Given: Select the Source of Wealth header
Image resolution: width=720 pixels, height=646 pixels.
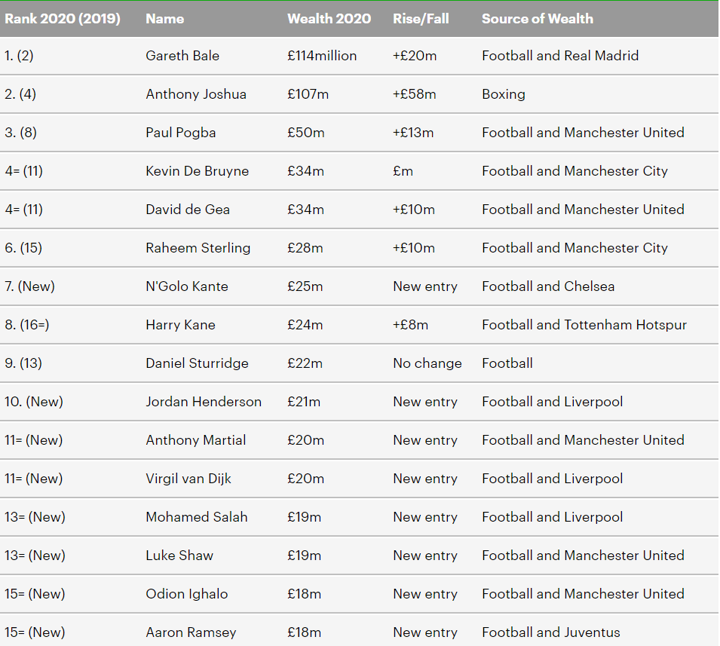Looking at the screenshot, I should tap(537, 19).
